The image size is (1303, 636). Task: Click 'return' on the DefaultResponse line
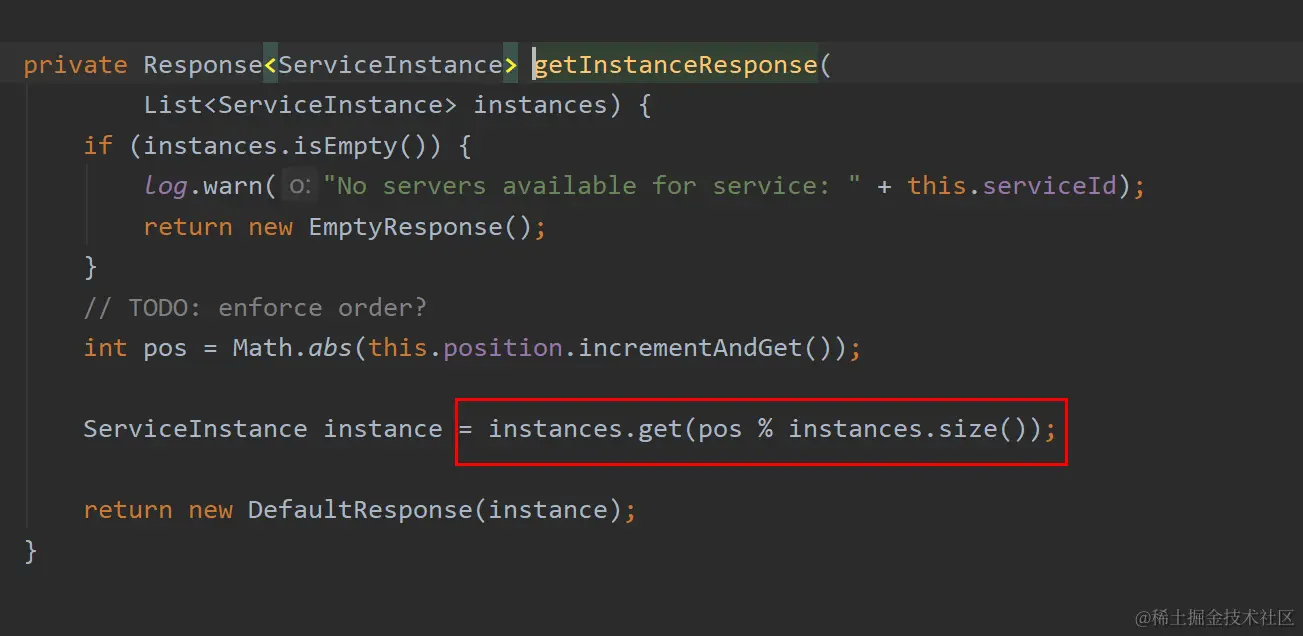[x=128, y=510]
